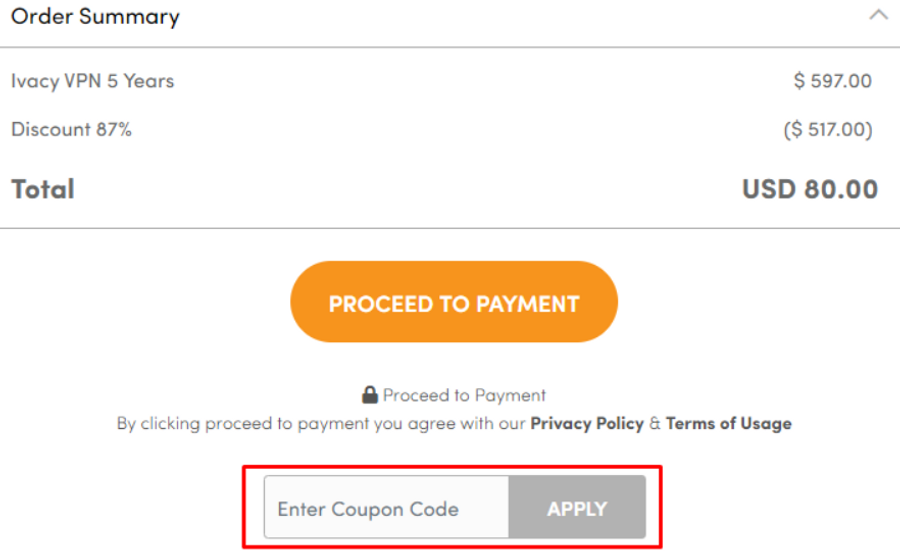
Task: Focus the Enter Coupon Code field
Action: tap(386, 508)
